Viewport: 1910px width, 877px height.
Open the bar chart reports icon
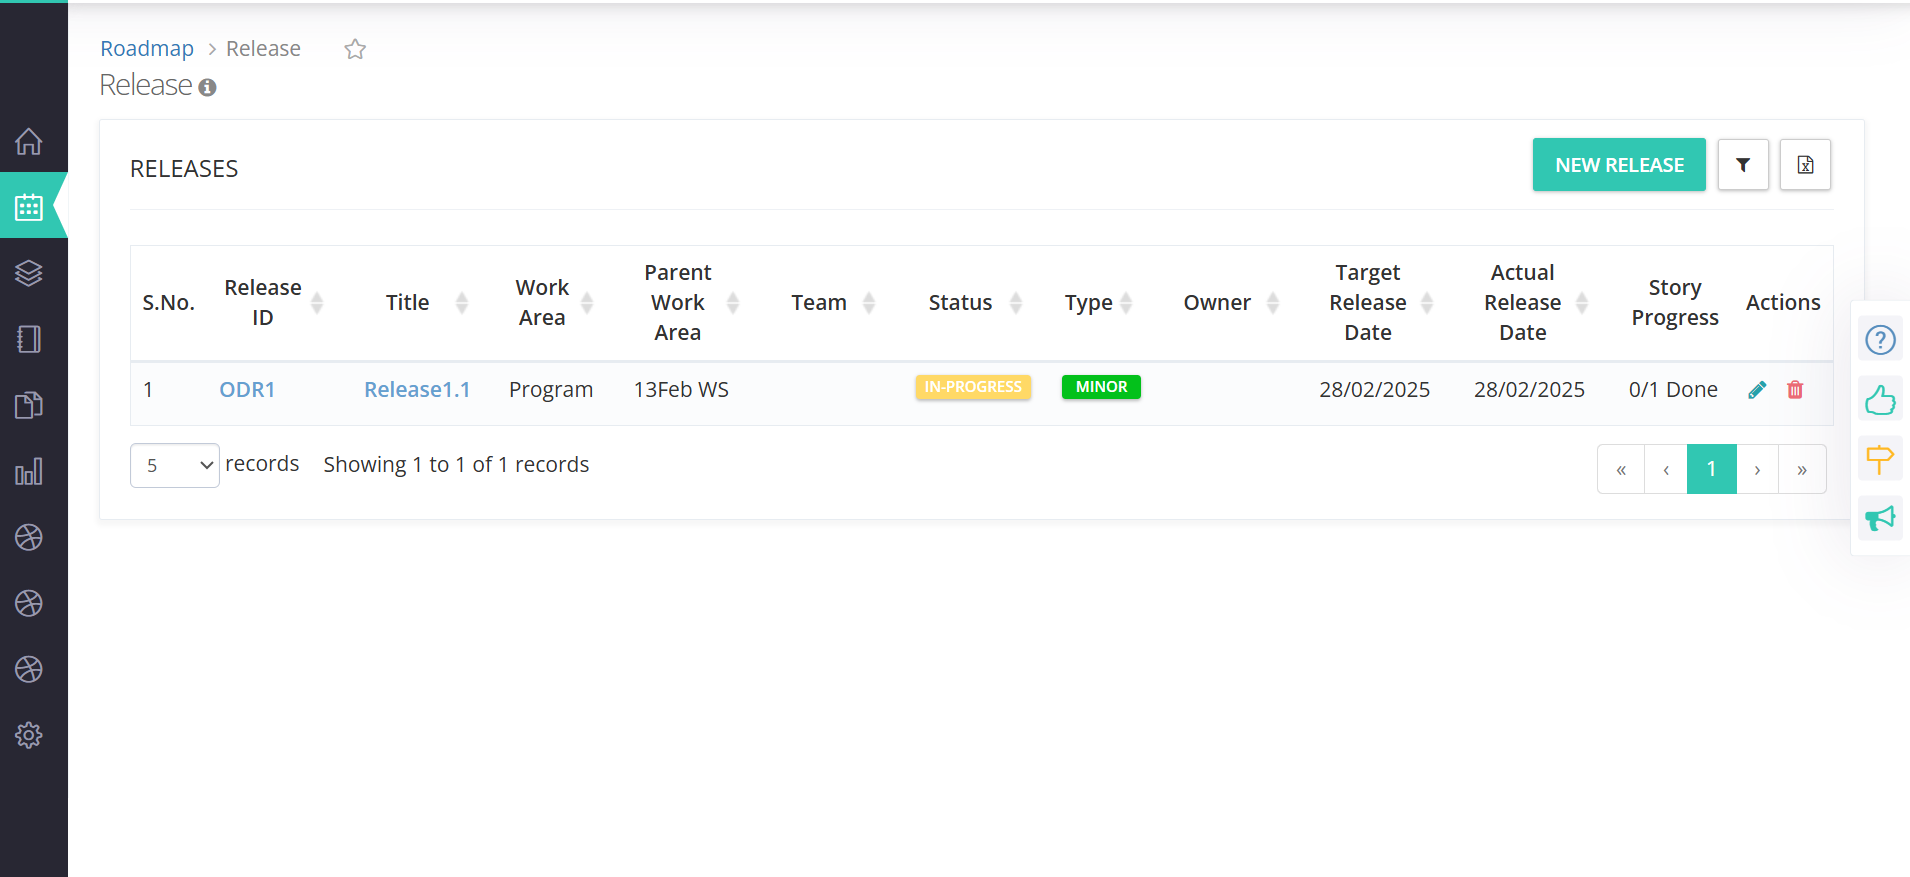[x=29, y=472]
